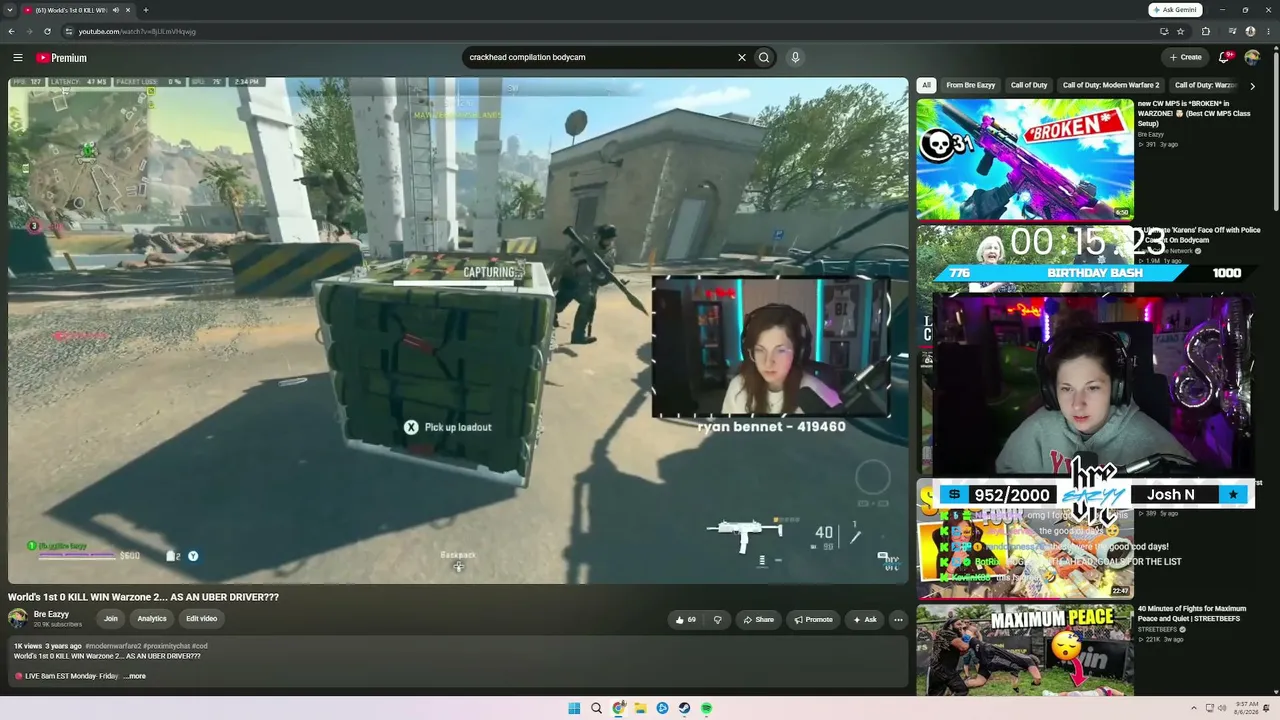Go back in browser history
This screenshot has height=720, width=1280.
[11, 31]
